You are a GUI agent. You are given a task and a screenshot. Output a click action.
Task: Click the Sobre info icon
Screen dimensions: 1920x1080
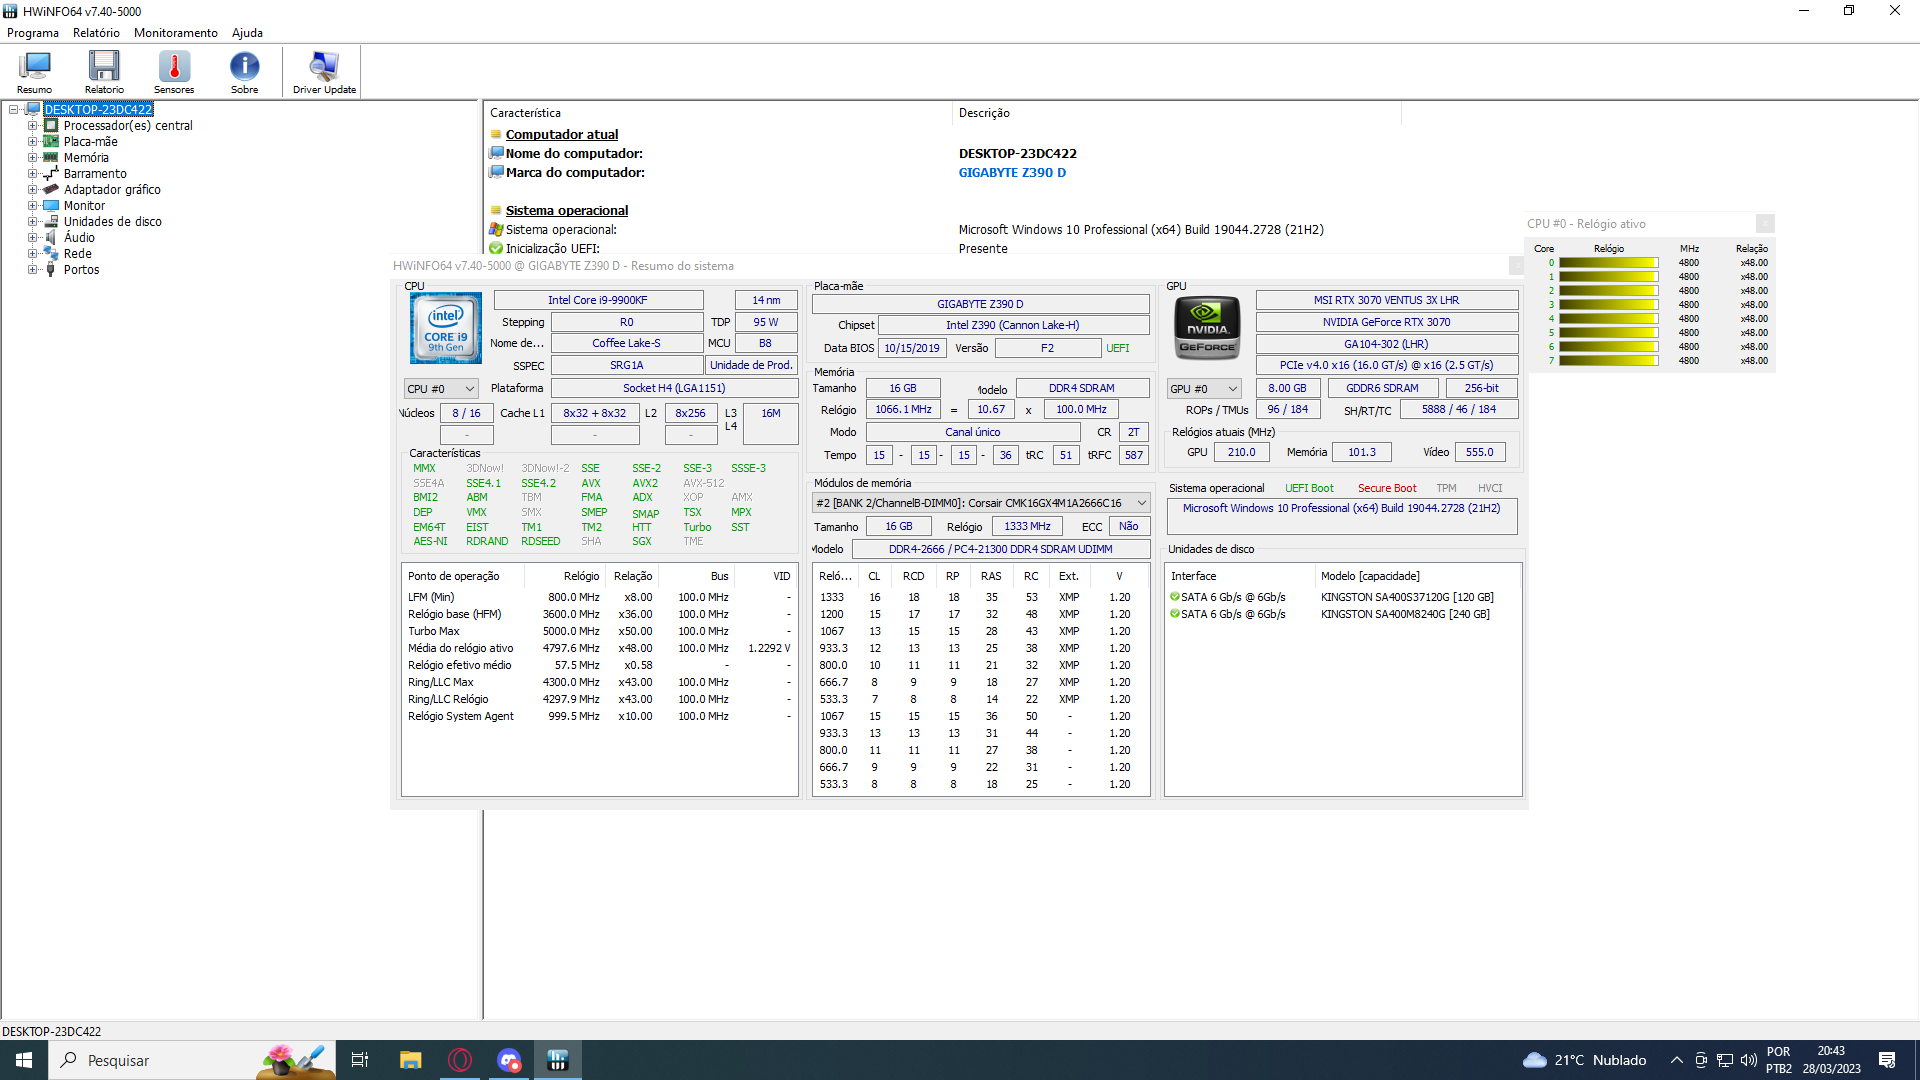pyautogui.click(x=244, y=72)
